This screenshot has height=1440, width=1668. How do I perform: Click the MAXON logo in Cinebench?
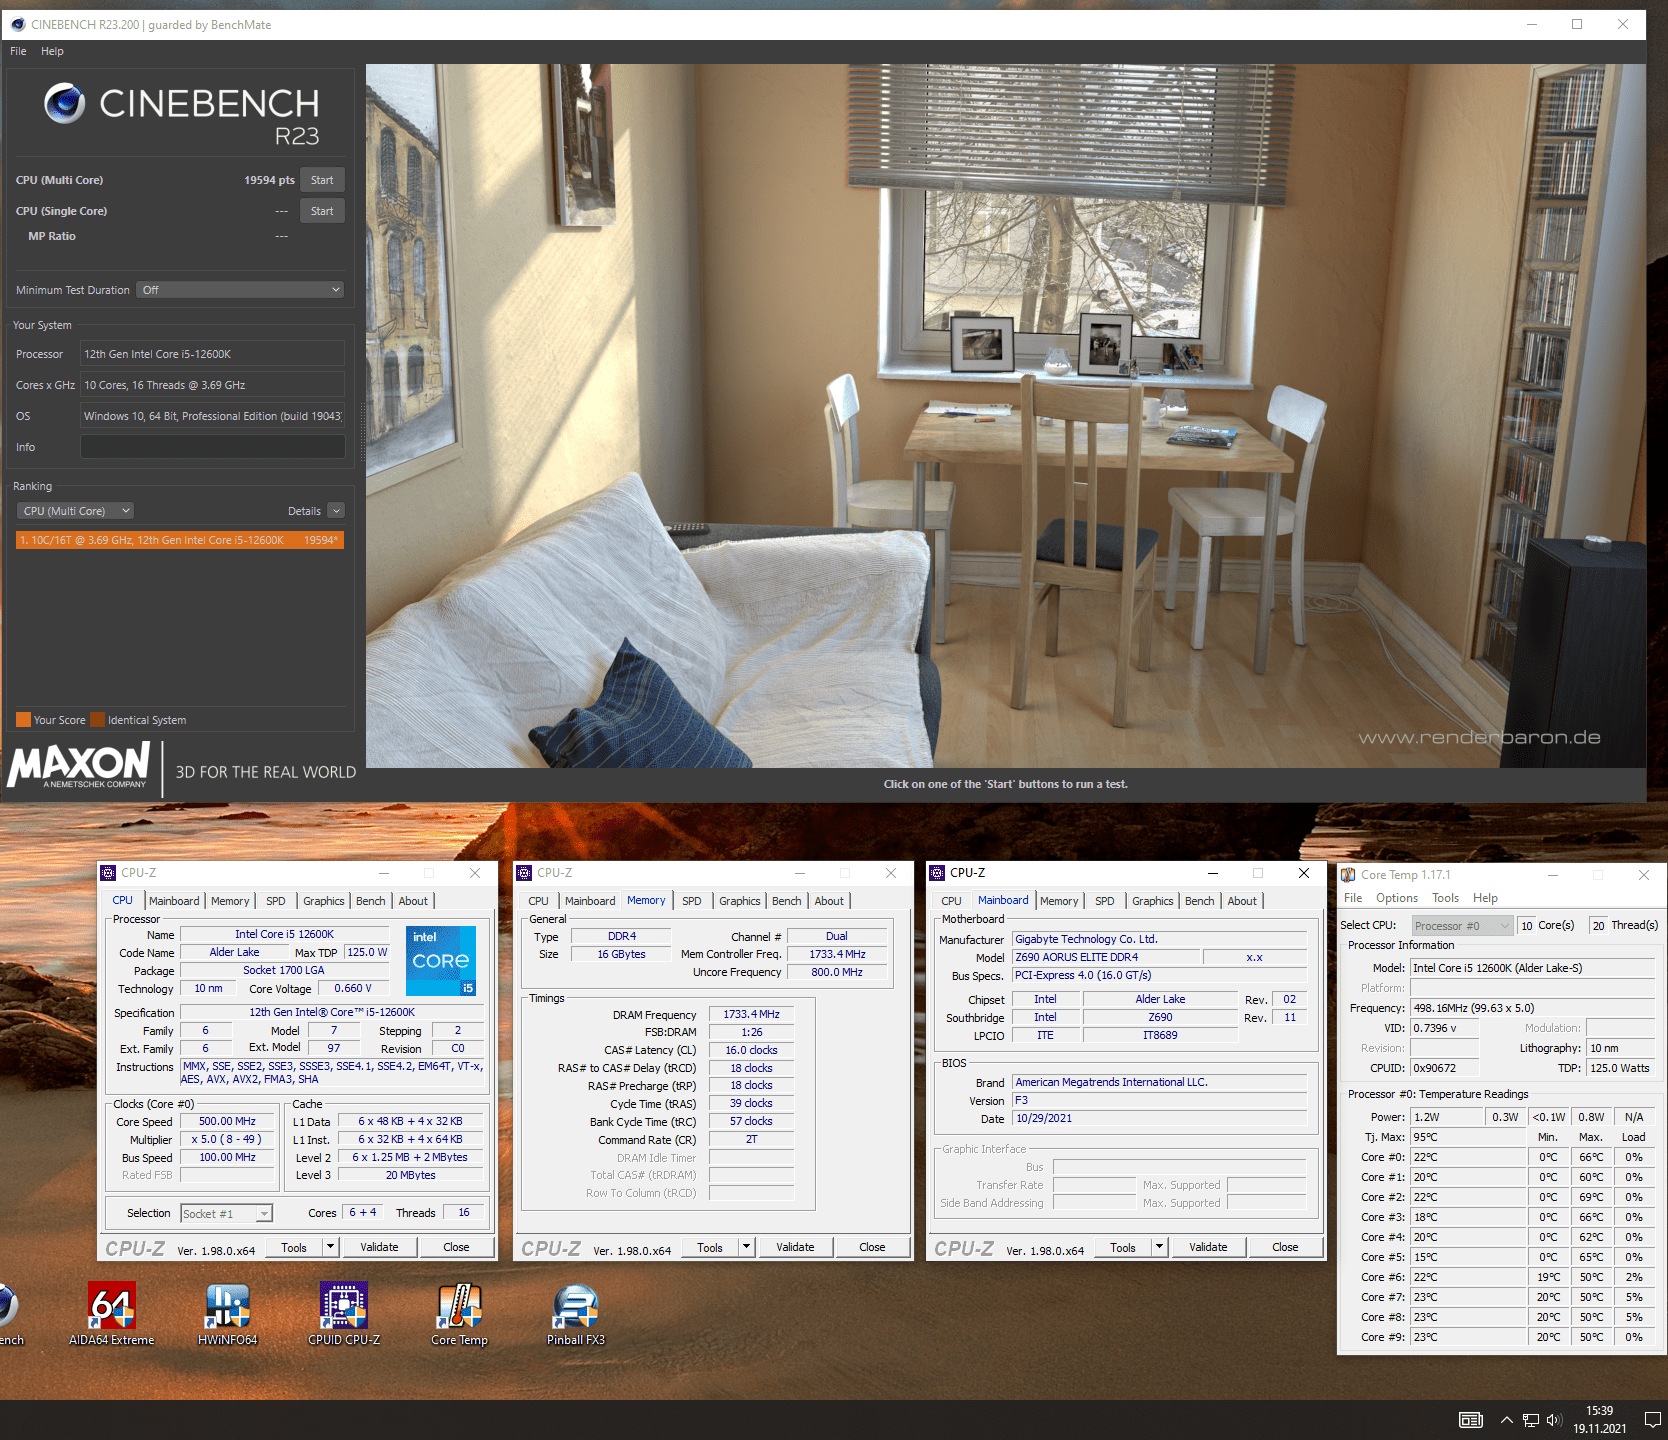point(79,766)
